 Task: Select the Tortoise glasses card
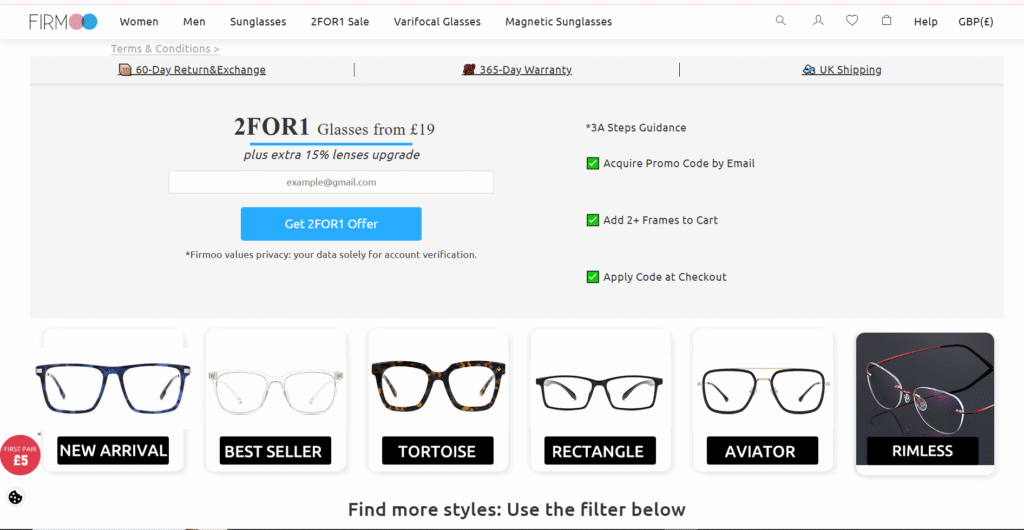[438, 401]
